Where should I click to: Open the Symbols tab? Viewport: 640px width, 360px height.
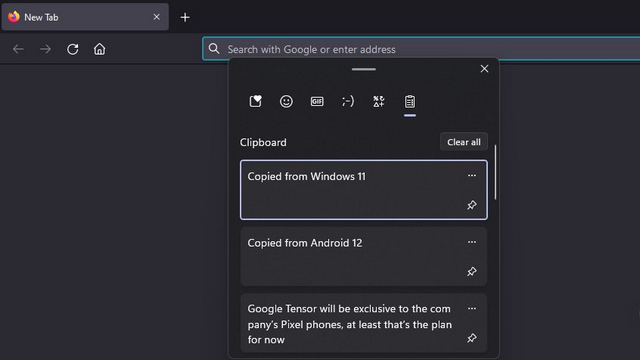[379, 101]
